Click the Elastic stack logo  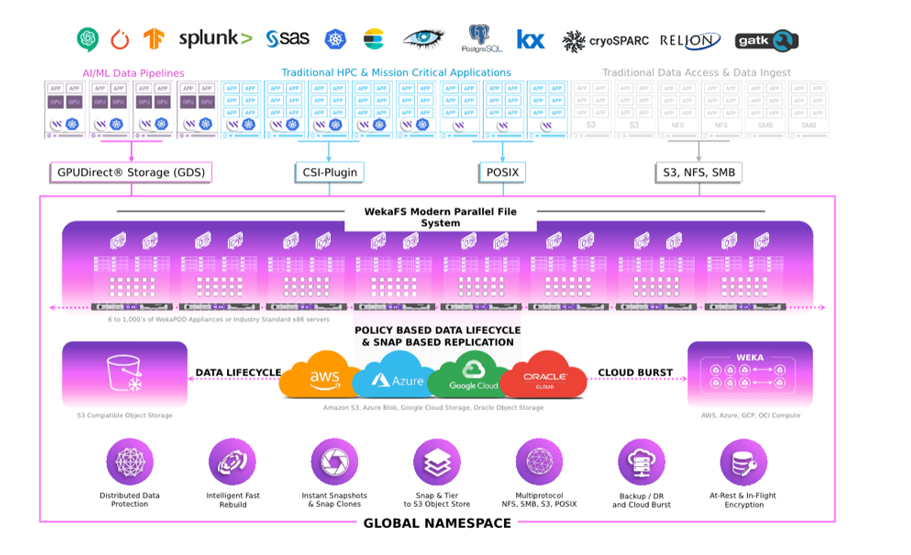(x=374, y=39)
